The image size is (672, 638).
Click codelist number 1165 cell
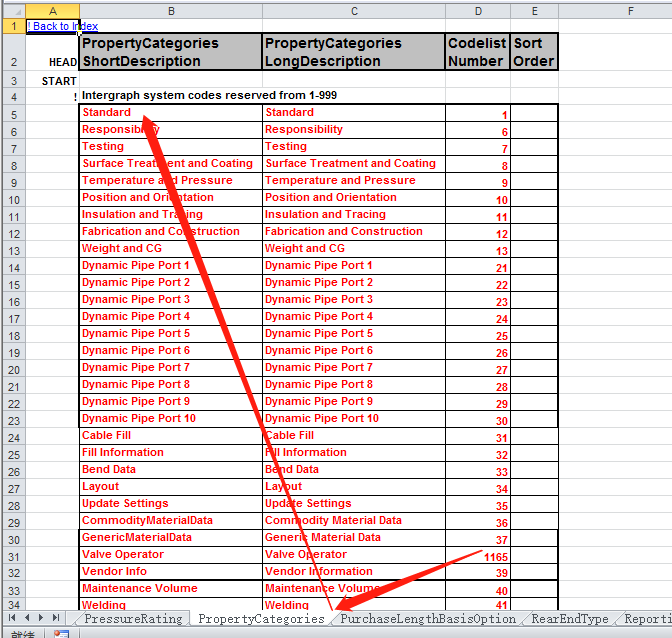pyautogui.click(x=478, y=555)
